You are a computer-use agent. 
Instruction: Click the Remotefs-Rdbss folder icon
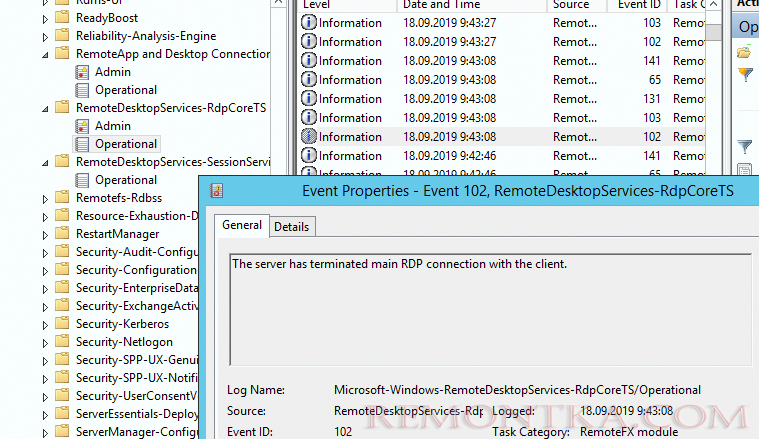[62, 197]
